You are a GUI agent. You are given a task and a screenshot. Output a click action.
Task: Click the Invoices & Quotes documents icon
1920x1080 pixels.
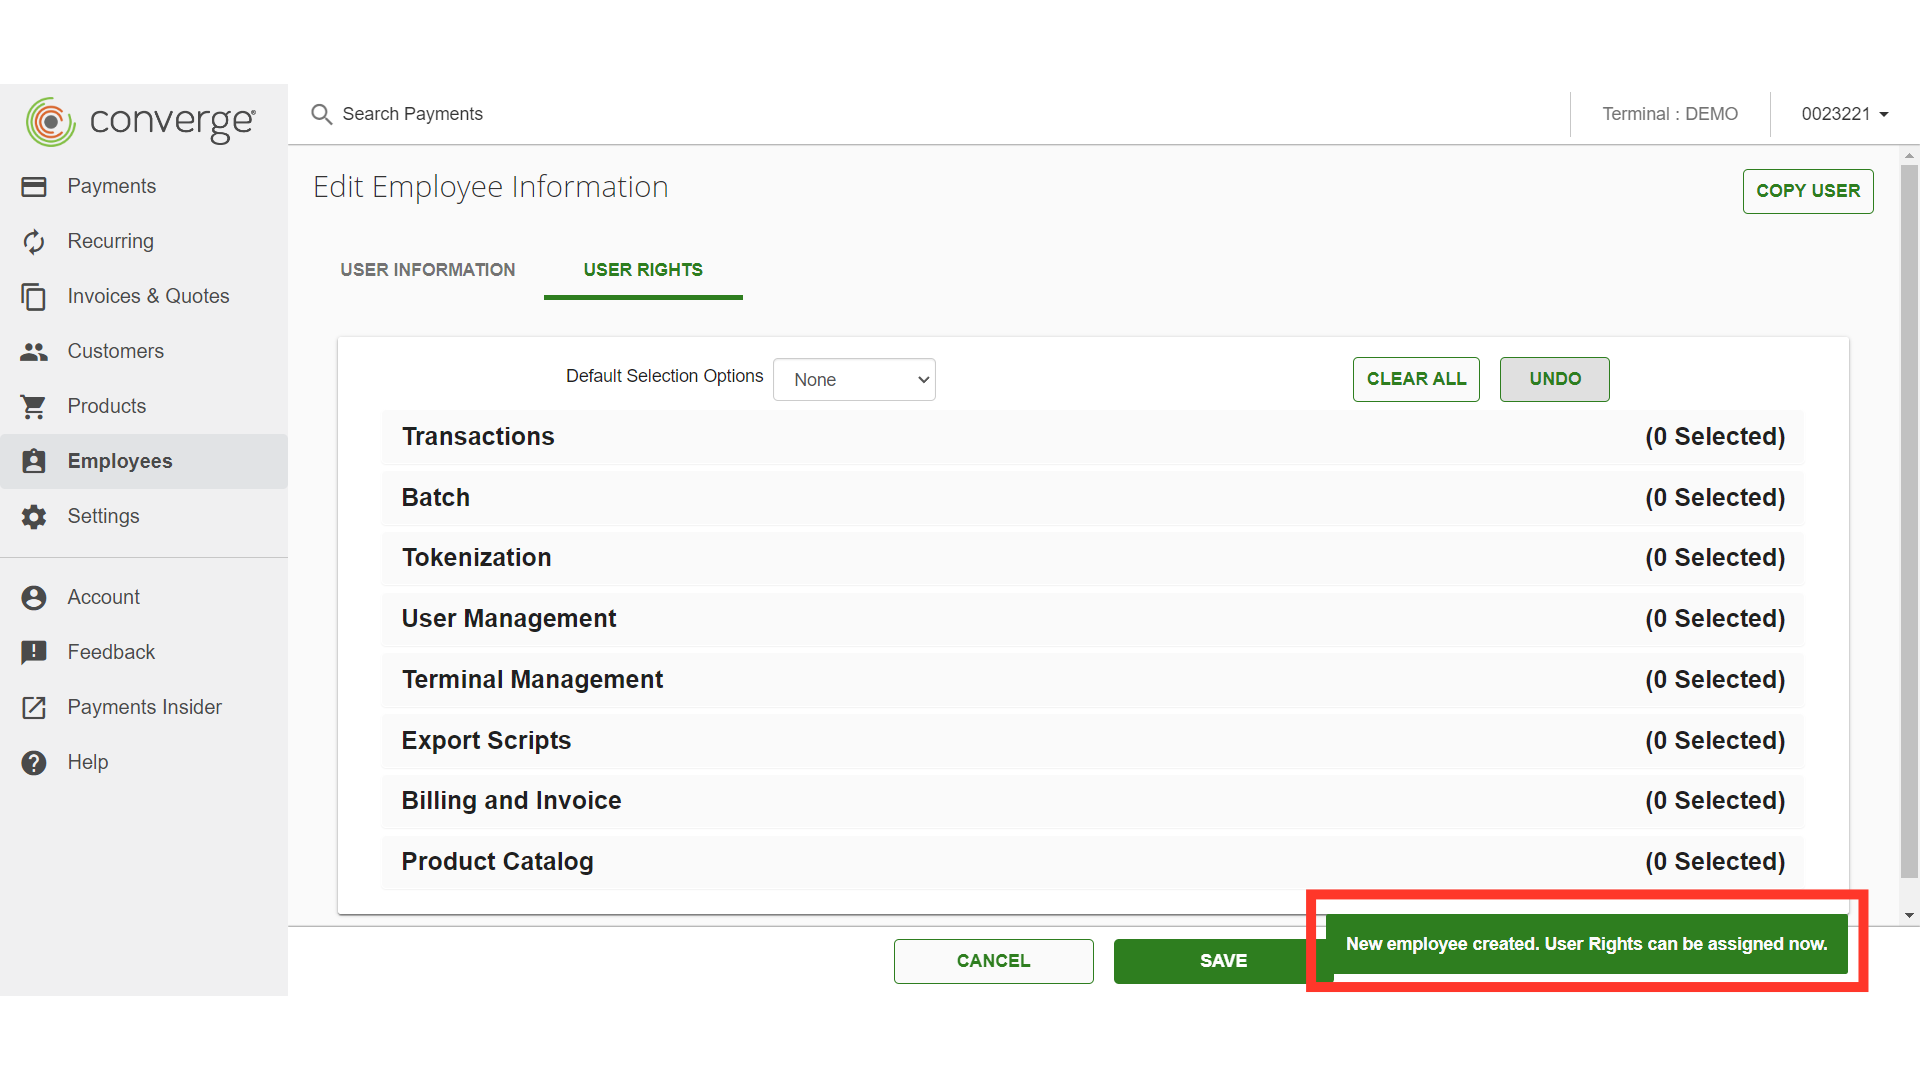click(x=34, y=297)
